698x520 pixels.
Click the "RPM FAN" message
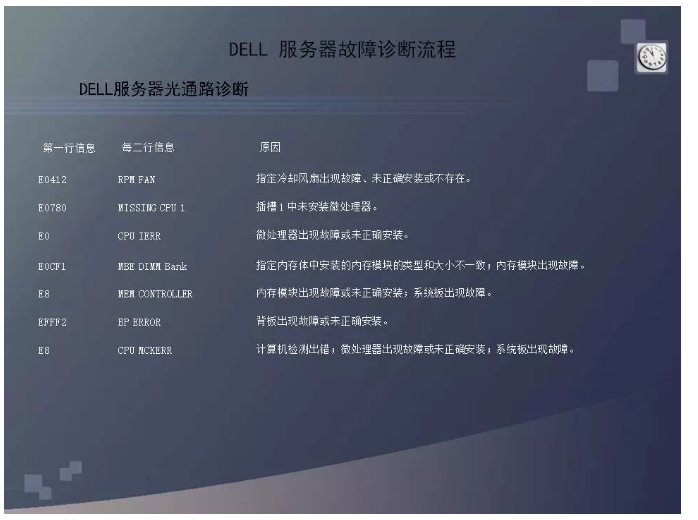coord(136,180)
